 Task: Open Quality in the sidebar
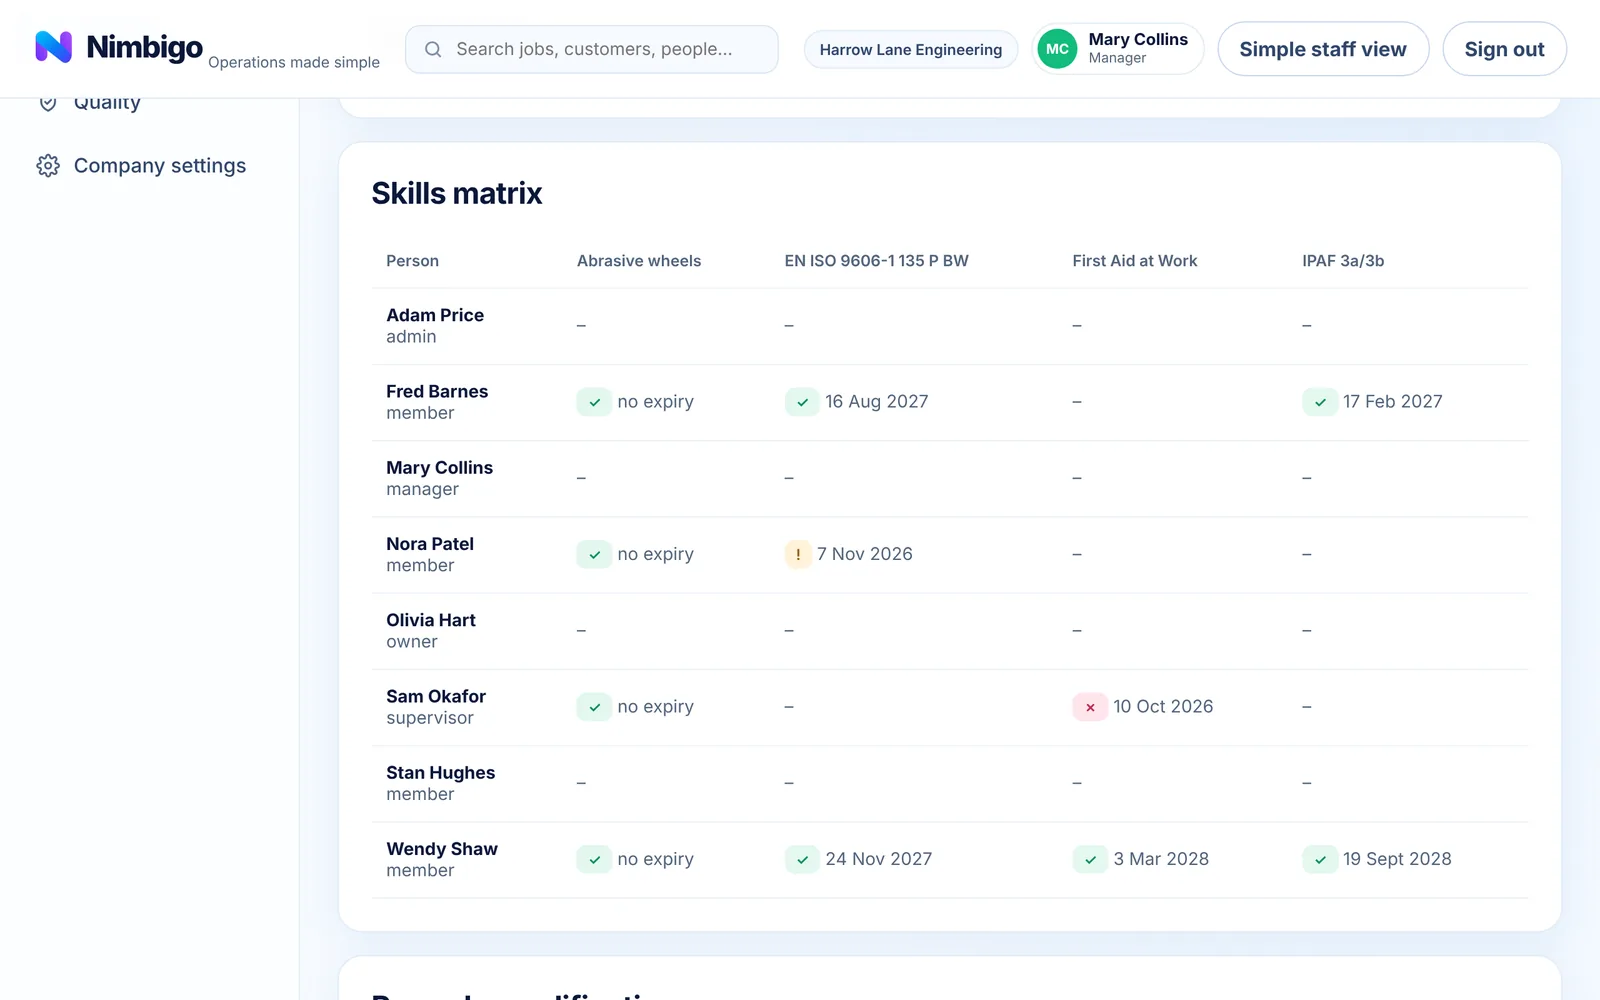(107, 102)
